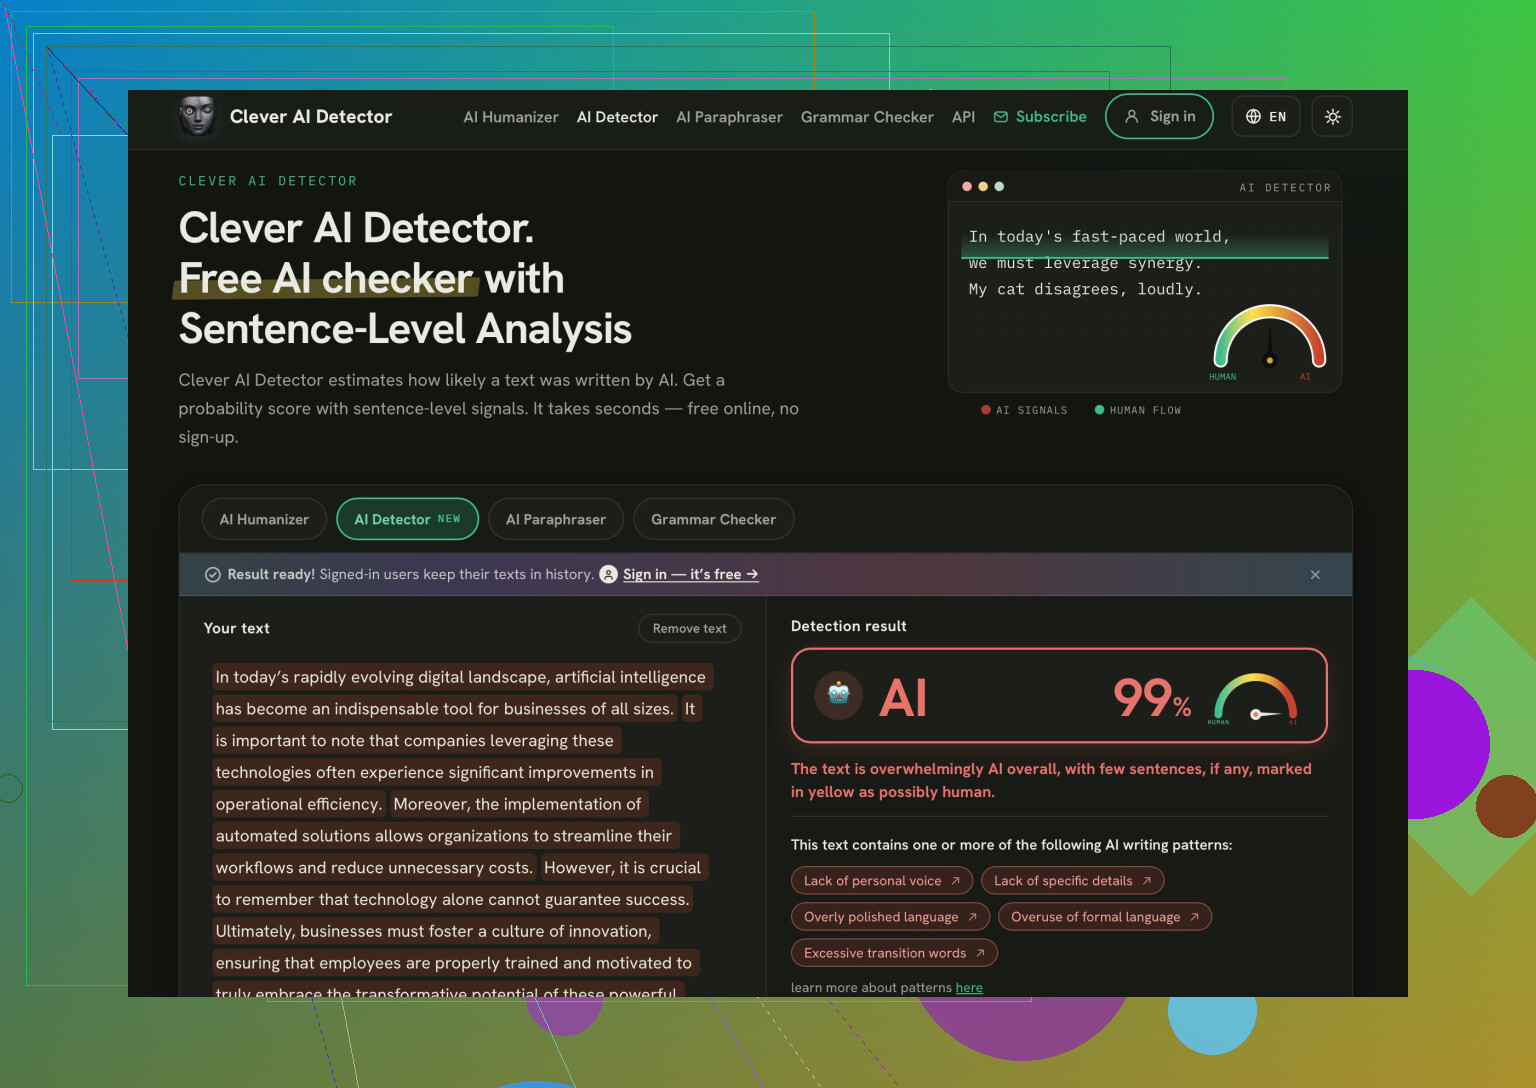The width and height of the screenshot is (1536, 1088).
Task: Click the Remove text button
Action: (x=689, y=628)
